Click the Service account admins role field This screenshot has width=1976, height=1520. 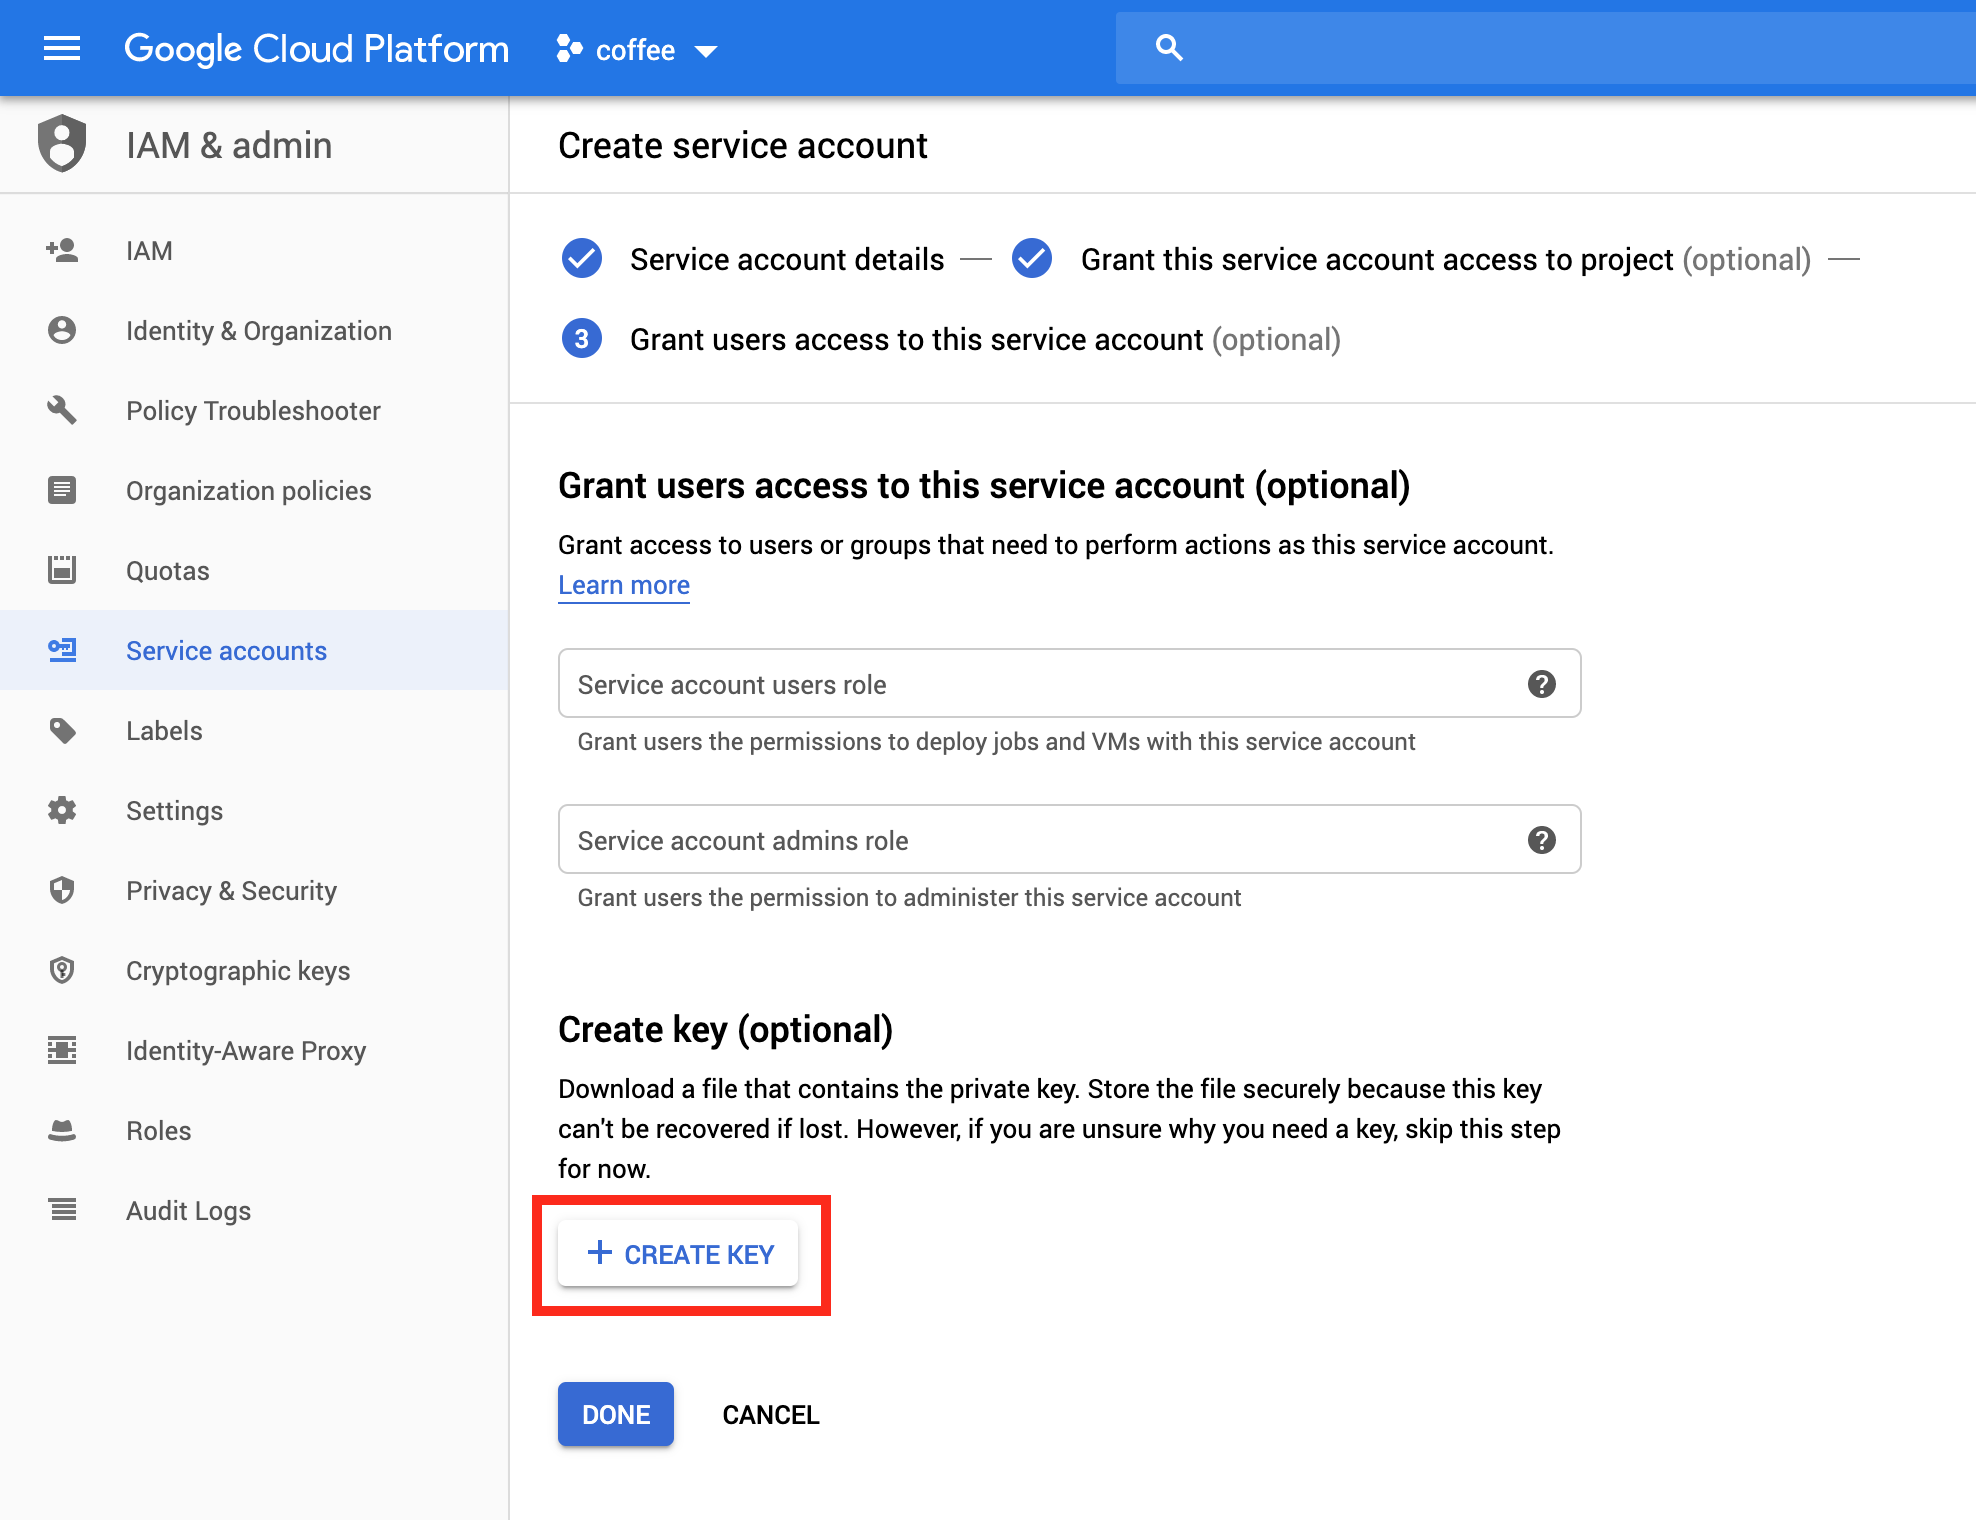tap(1069, 840)
